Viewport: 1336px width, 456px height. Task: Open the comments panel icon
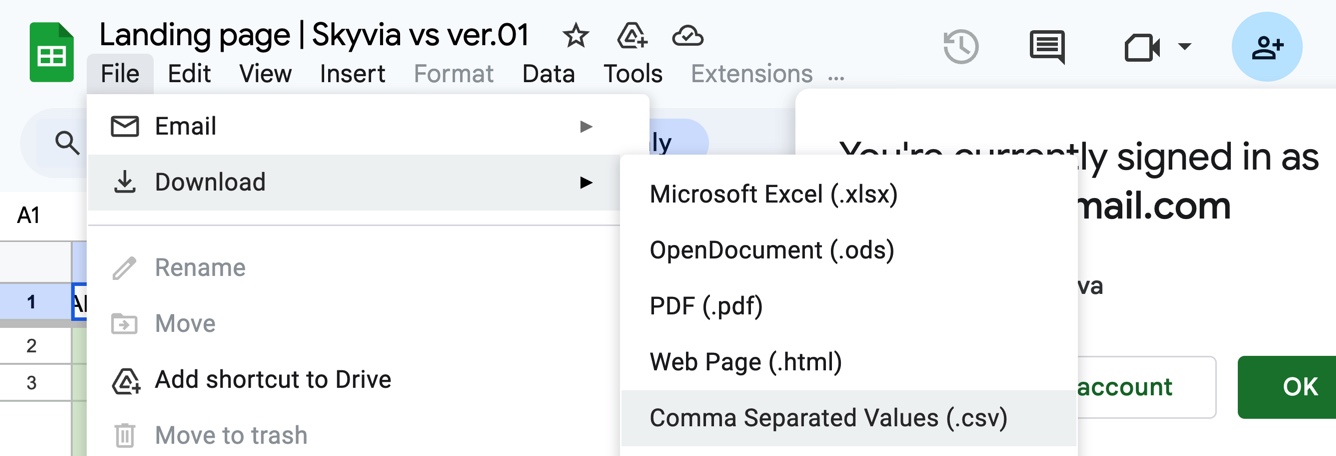1047,47
